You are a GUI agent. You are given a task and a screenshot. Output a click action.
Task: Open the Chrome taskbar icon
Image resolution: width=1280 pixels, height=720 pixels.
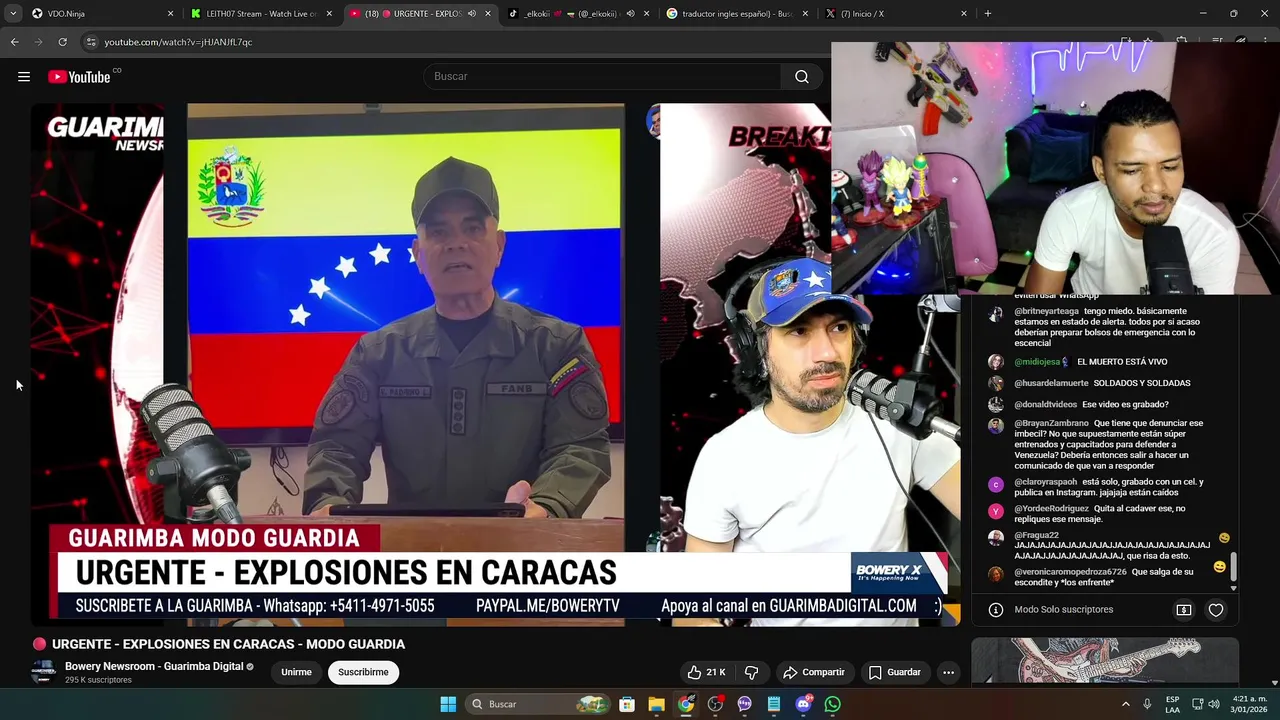(686, 704)
